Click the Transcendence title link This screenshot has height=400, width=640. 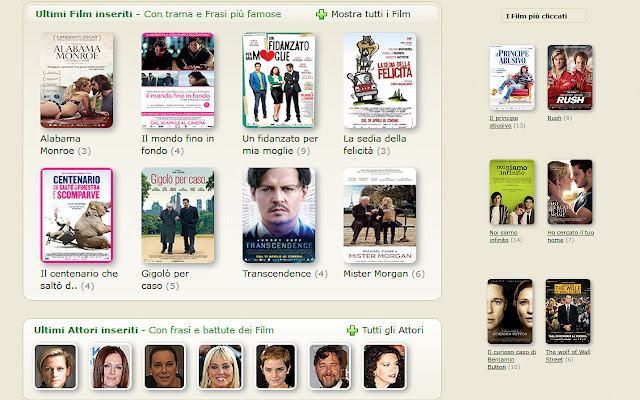click(277, 273)
